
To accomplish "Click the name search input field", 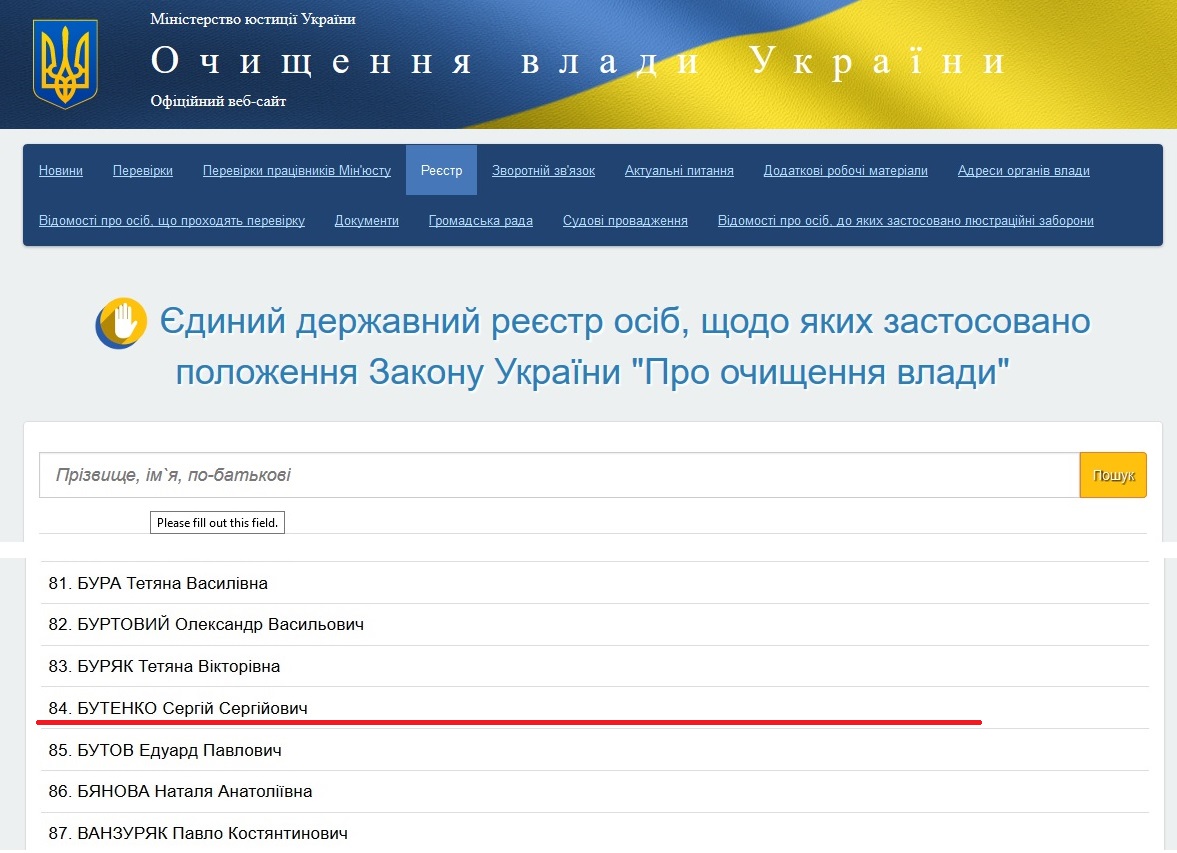I will point(559,475).
